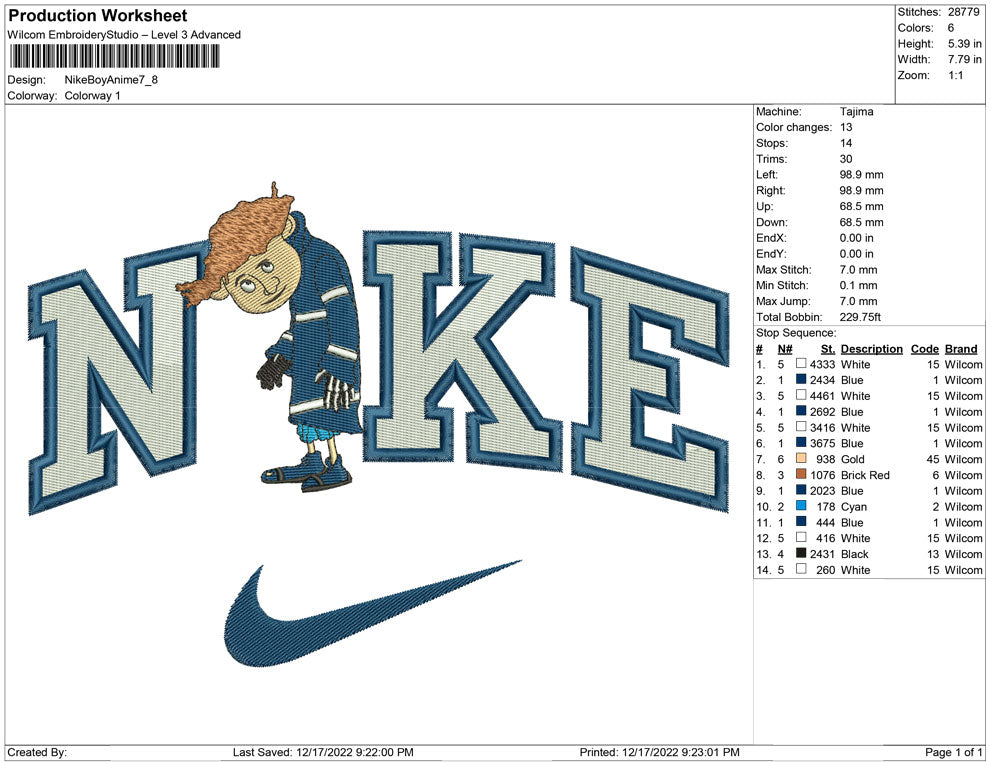The image size is (990, 762).
Task: Click the Brick Red swatch in stop 8
Action: (x=801, y=474)
